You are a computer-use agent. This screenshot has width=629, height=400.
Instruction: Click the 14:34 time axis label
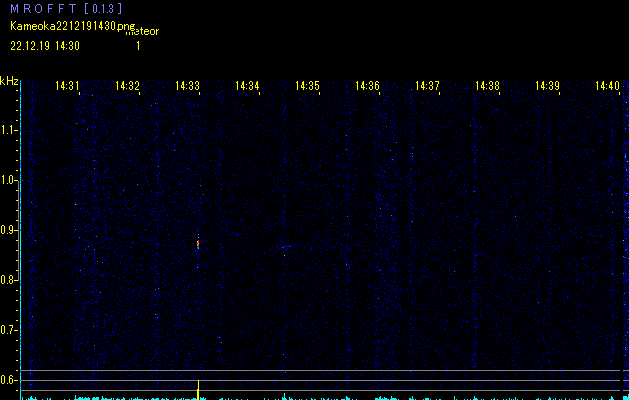(x=247, y=86)
